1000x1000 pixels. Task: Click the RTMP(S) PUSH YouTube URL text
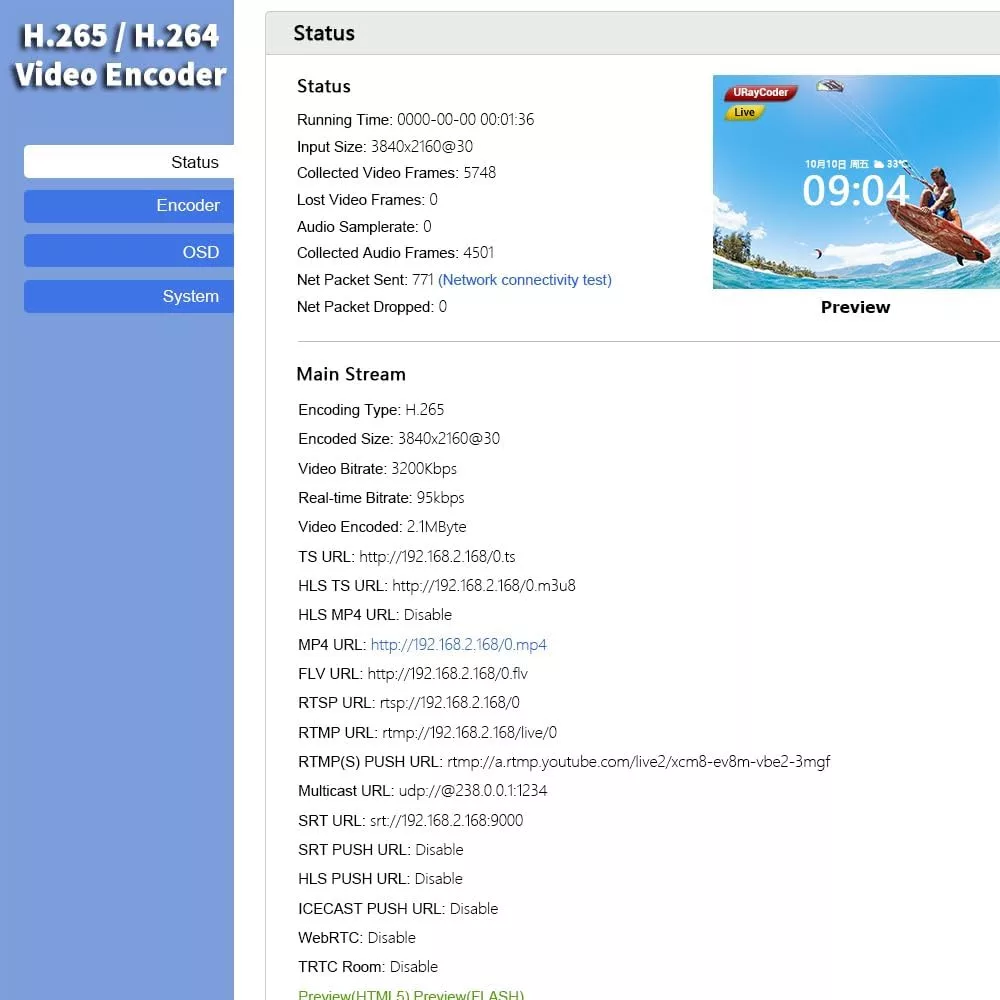(x=638, y=762)
